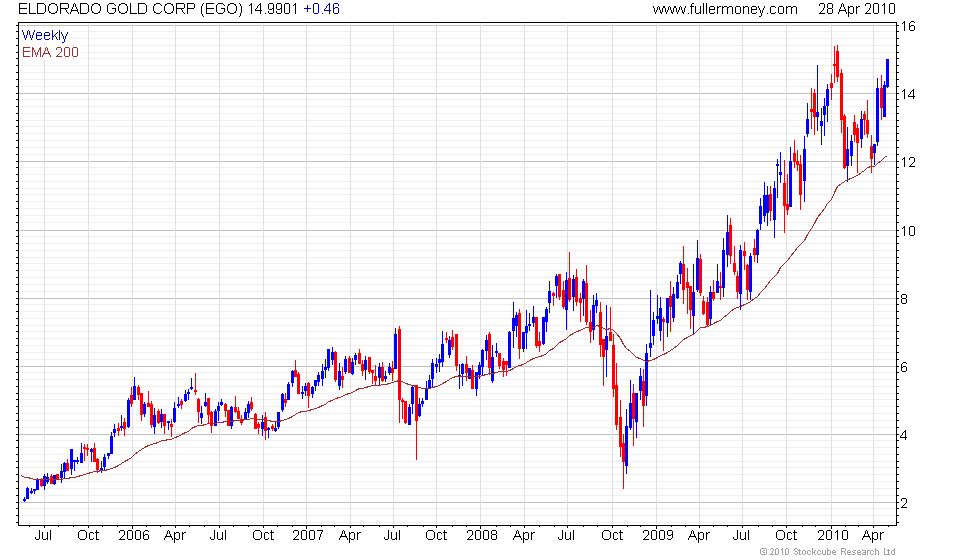
Task: Click the Apr label right after 2006
Action: (175, 536)
